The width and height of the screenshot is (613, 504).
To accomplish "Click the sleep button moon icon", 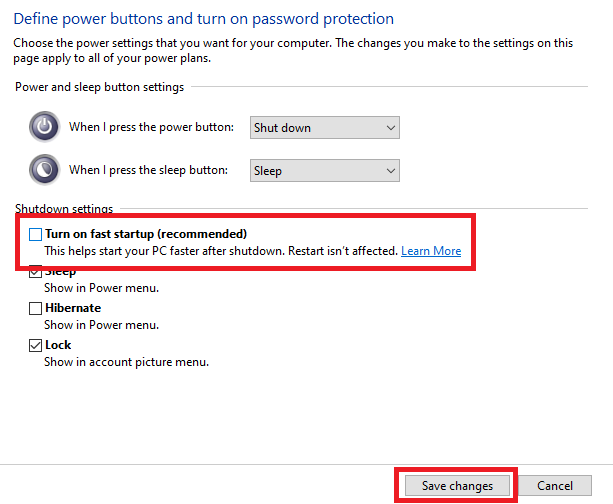I will (x=44, y=170).
